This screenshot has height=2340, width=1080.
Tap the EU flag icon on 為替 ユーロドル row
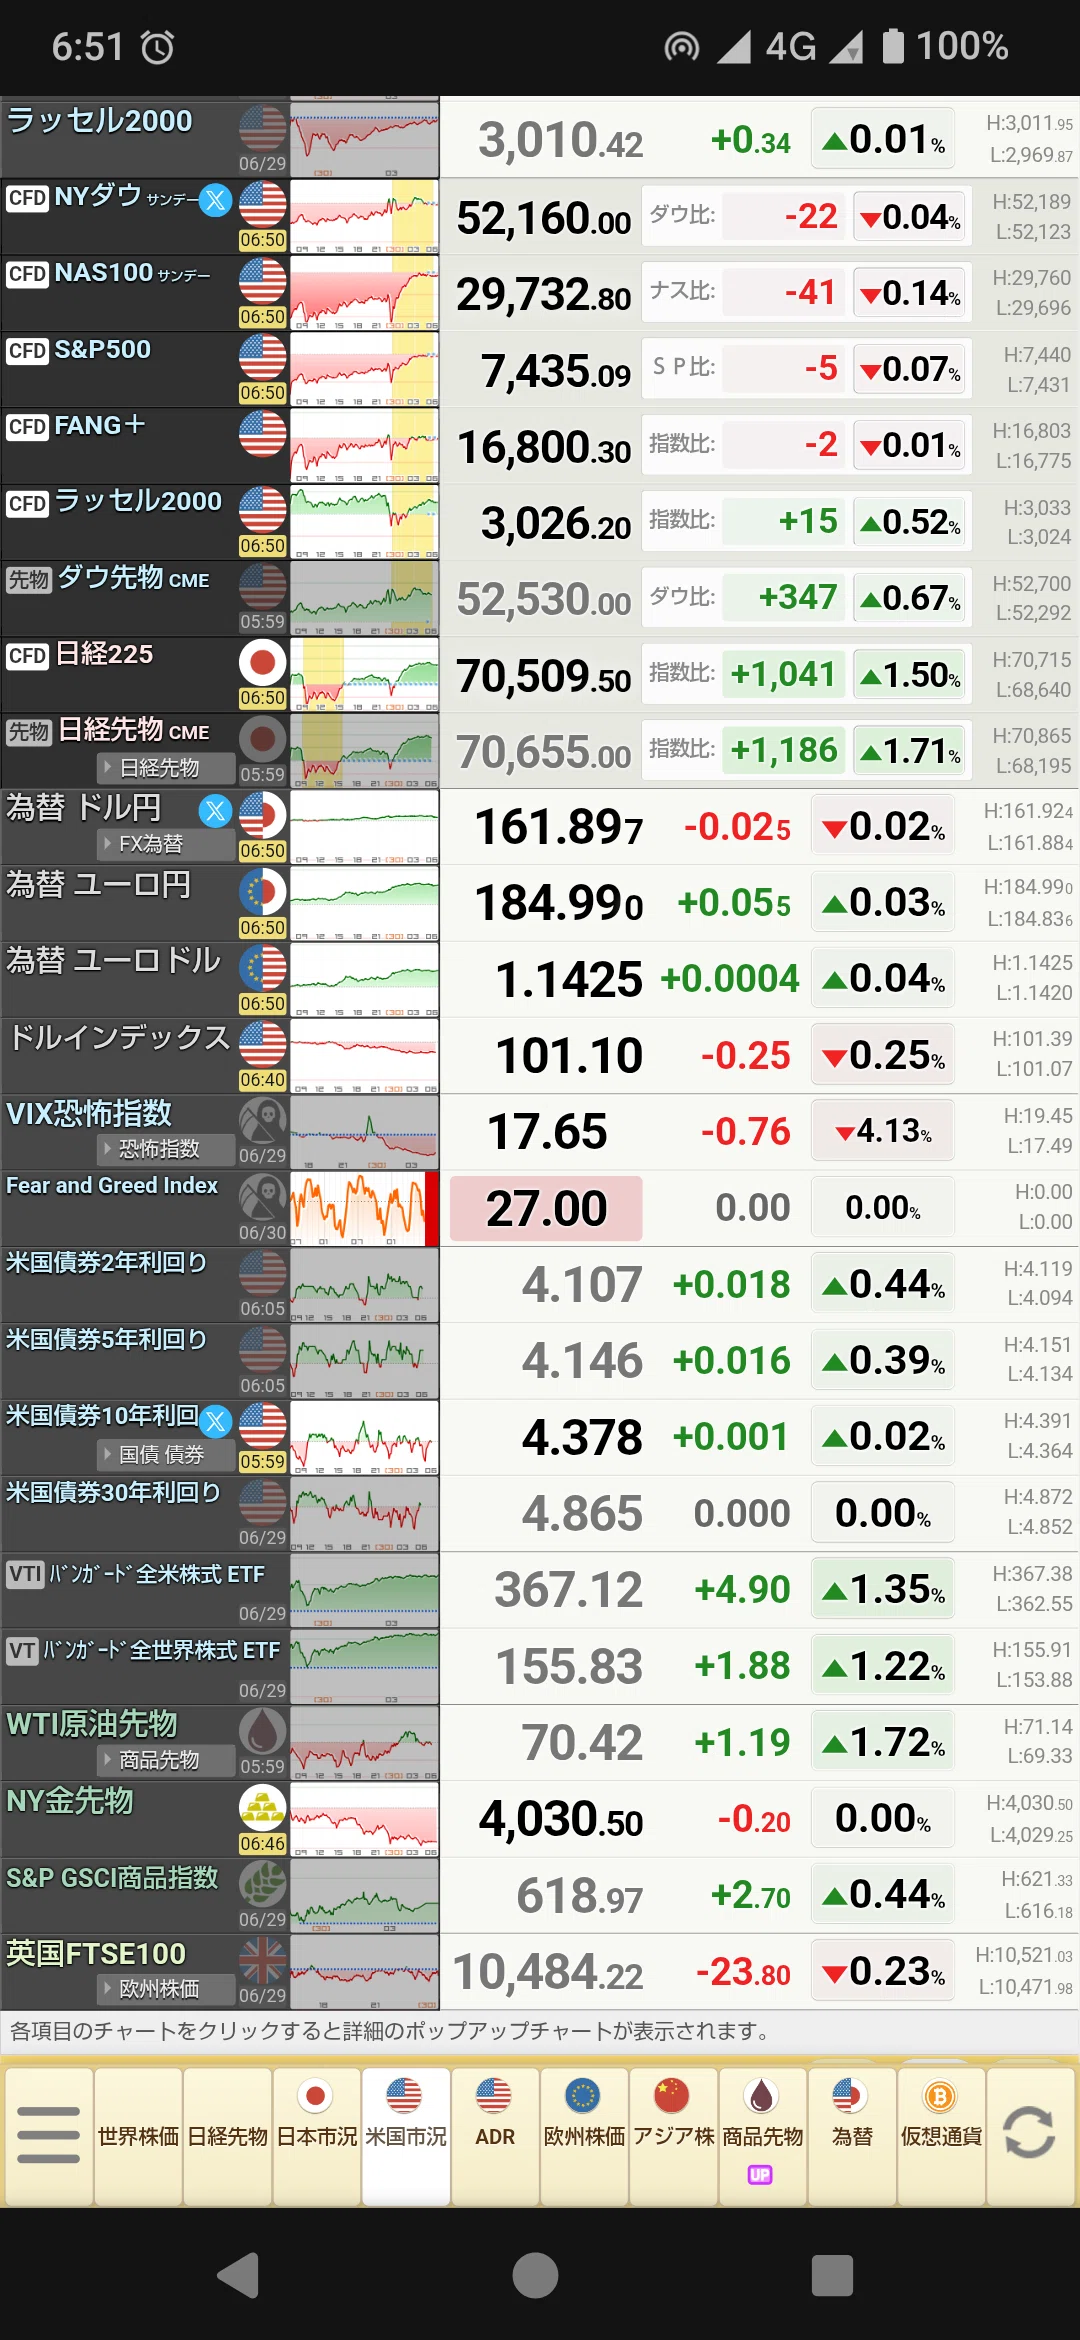tap(263, 967)
